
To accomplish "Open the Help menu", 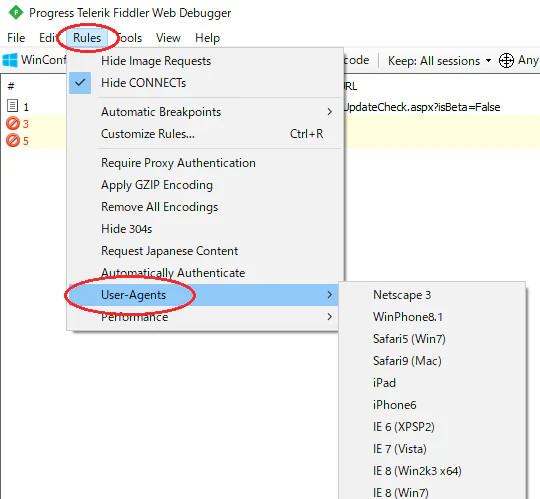I will pyautogui.click(x=207, y=38).
